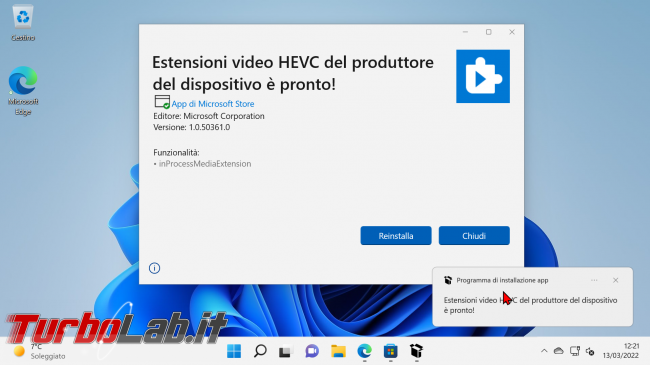The image size is (650, 365).
Task: Click the inProcessMediaExtension capability text
Action: click(205, 164)
